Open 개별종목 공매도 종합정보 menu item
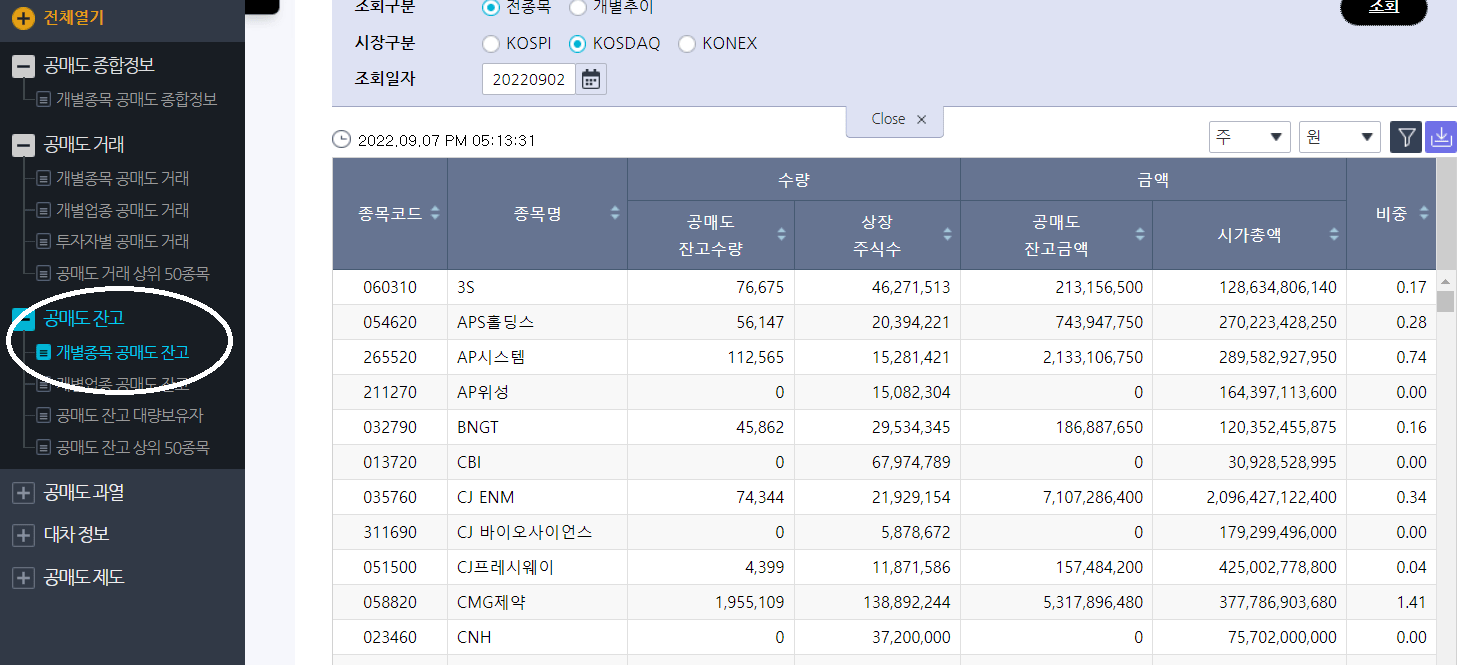 [x=137, y=100]
